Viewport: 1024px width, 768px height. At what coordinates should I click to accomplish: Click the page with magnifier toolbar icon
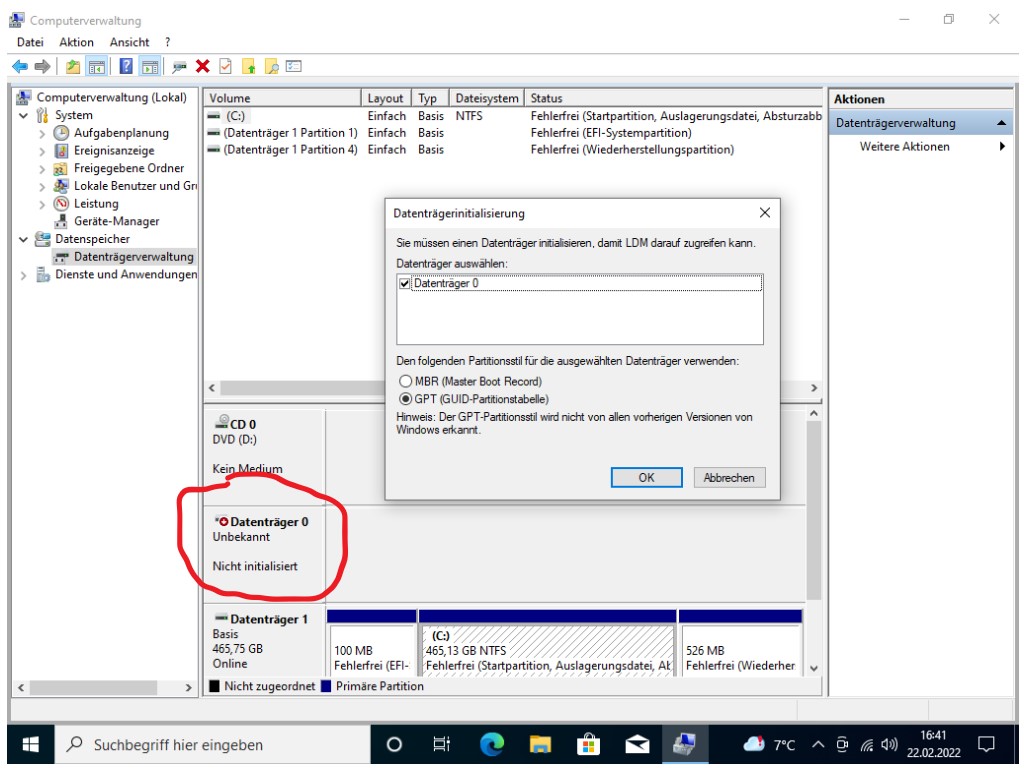272,66
